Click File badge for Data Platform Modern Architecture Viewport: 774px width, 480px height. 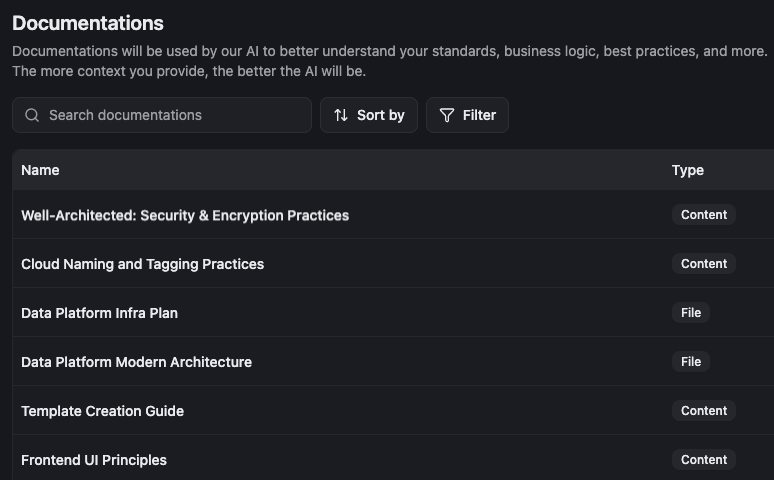[691, 362]
